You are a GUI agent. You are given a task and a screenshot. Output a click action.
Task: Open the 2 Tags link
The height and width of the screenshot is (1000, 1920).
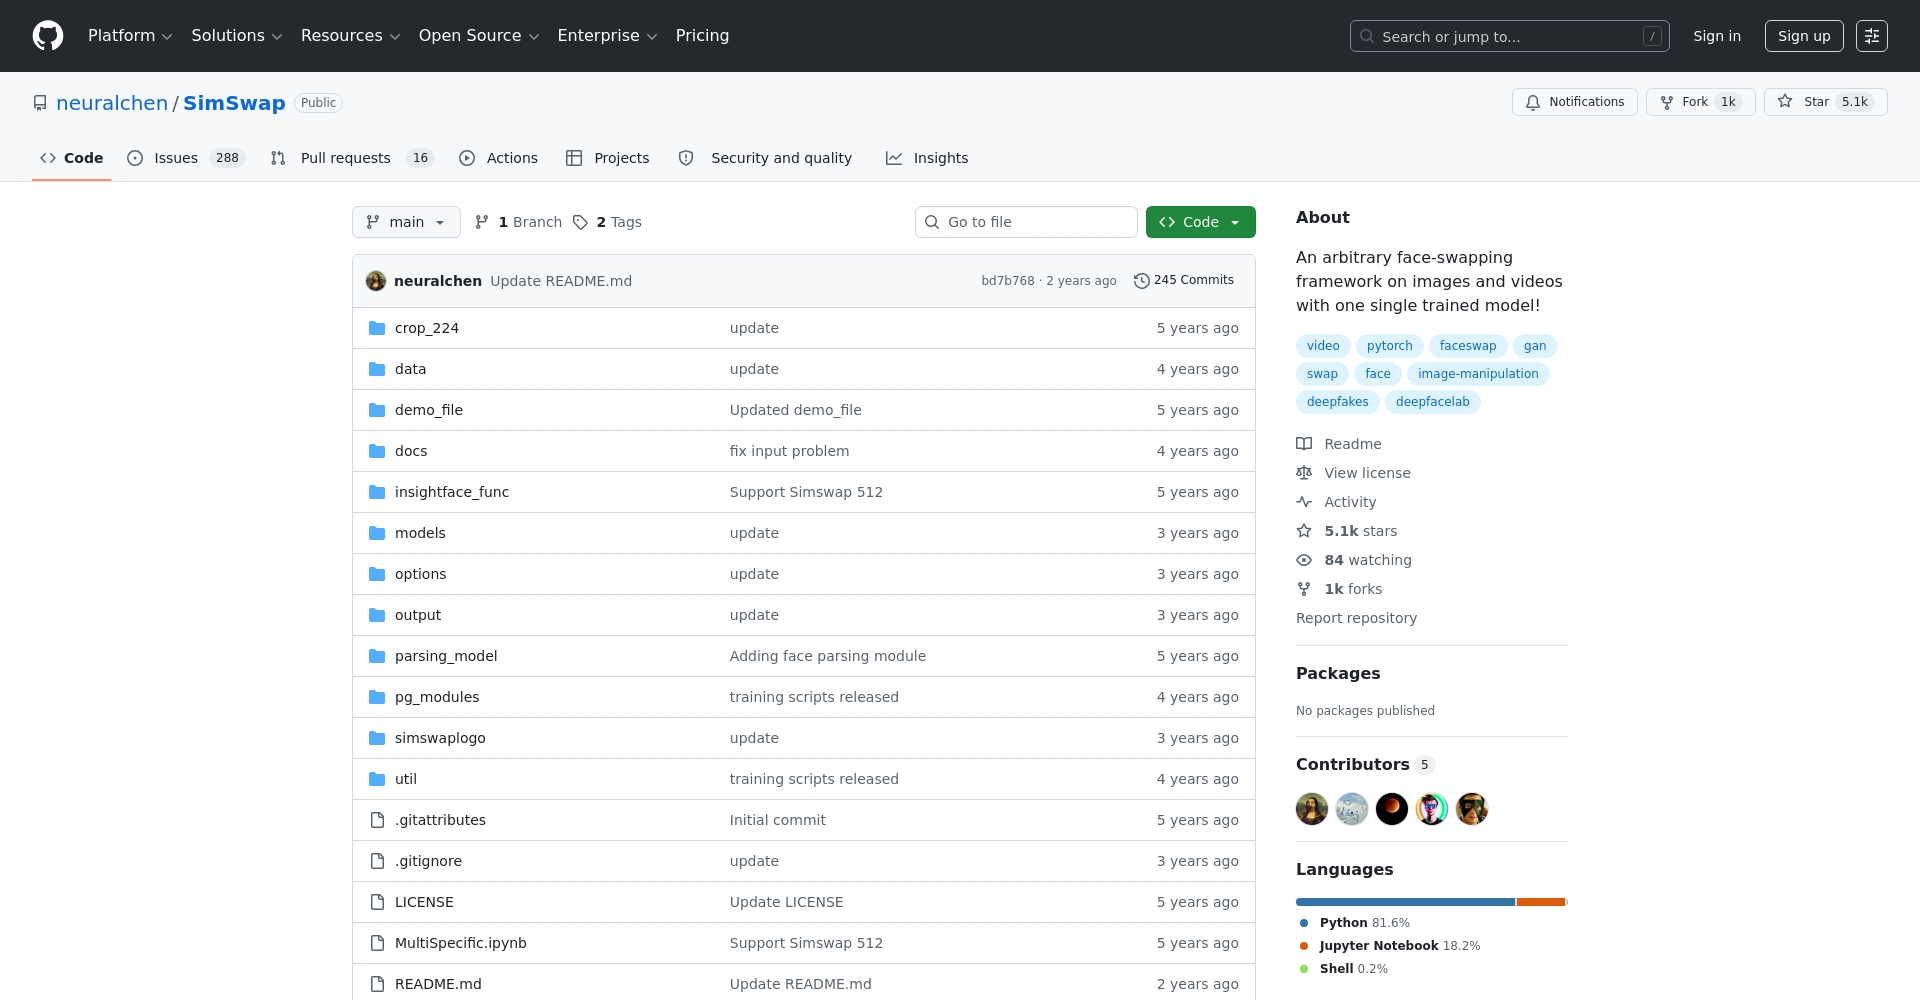tap(608, 222)
